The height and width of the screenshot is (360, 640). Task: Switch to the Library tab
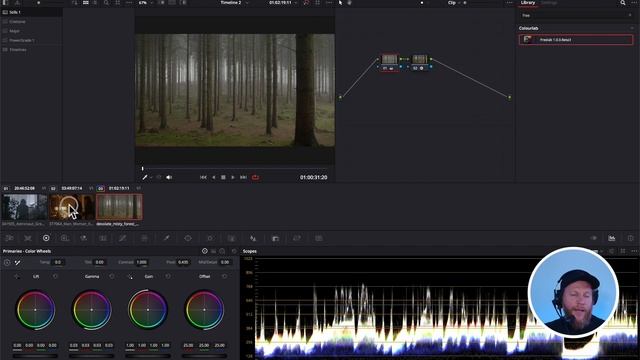click(x=528, y=3)
